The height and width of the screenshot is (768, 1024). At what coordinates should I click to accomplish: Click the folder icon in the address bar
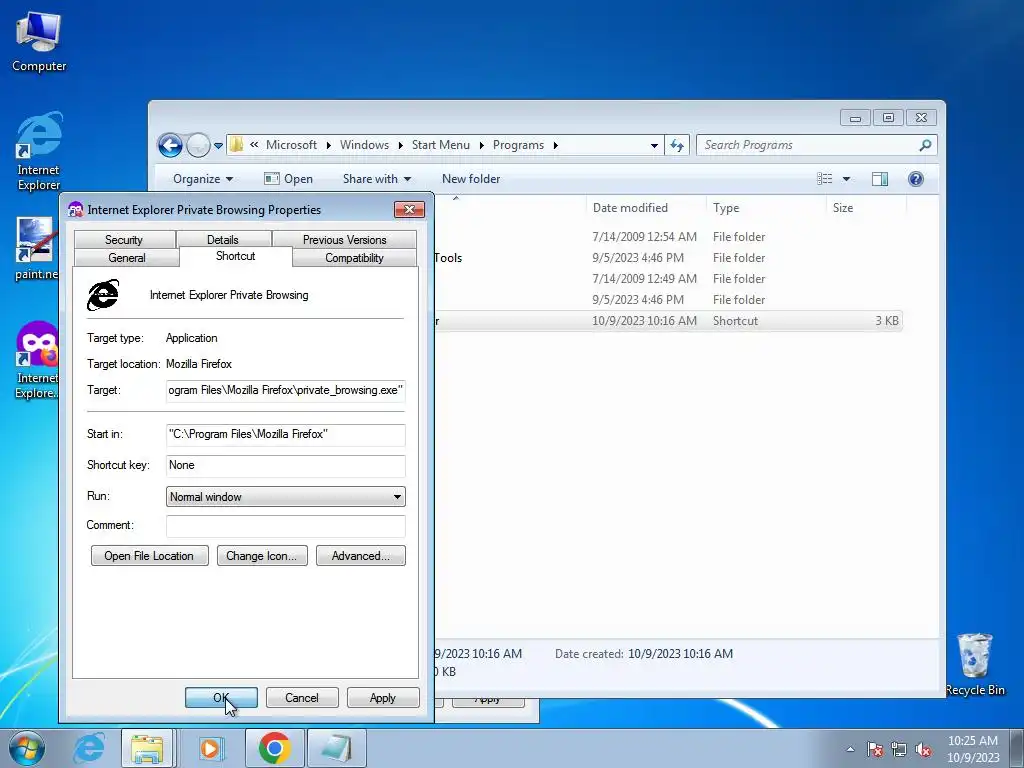coord(236,144)
